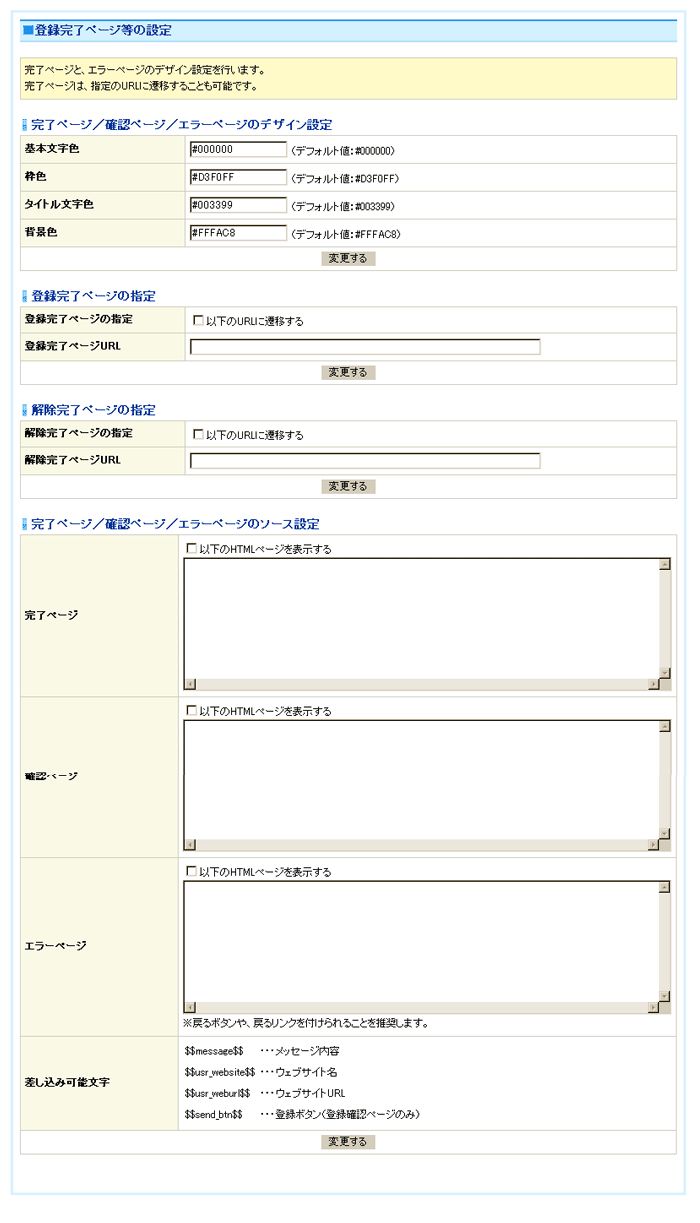
Task: Click the 解除完了ページURL text field
Action: coord(365,461)
